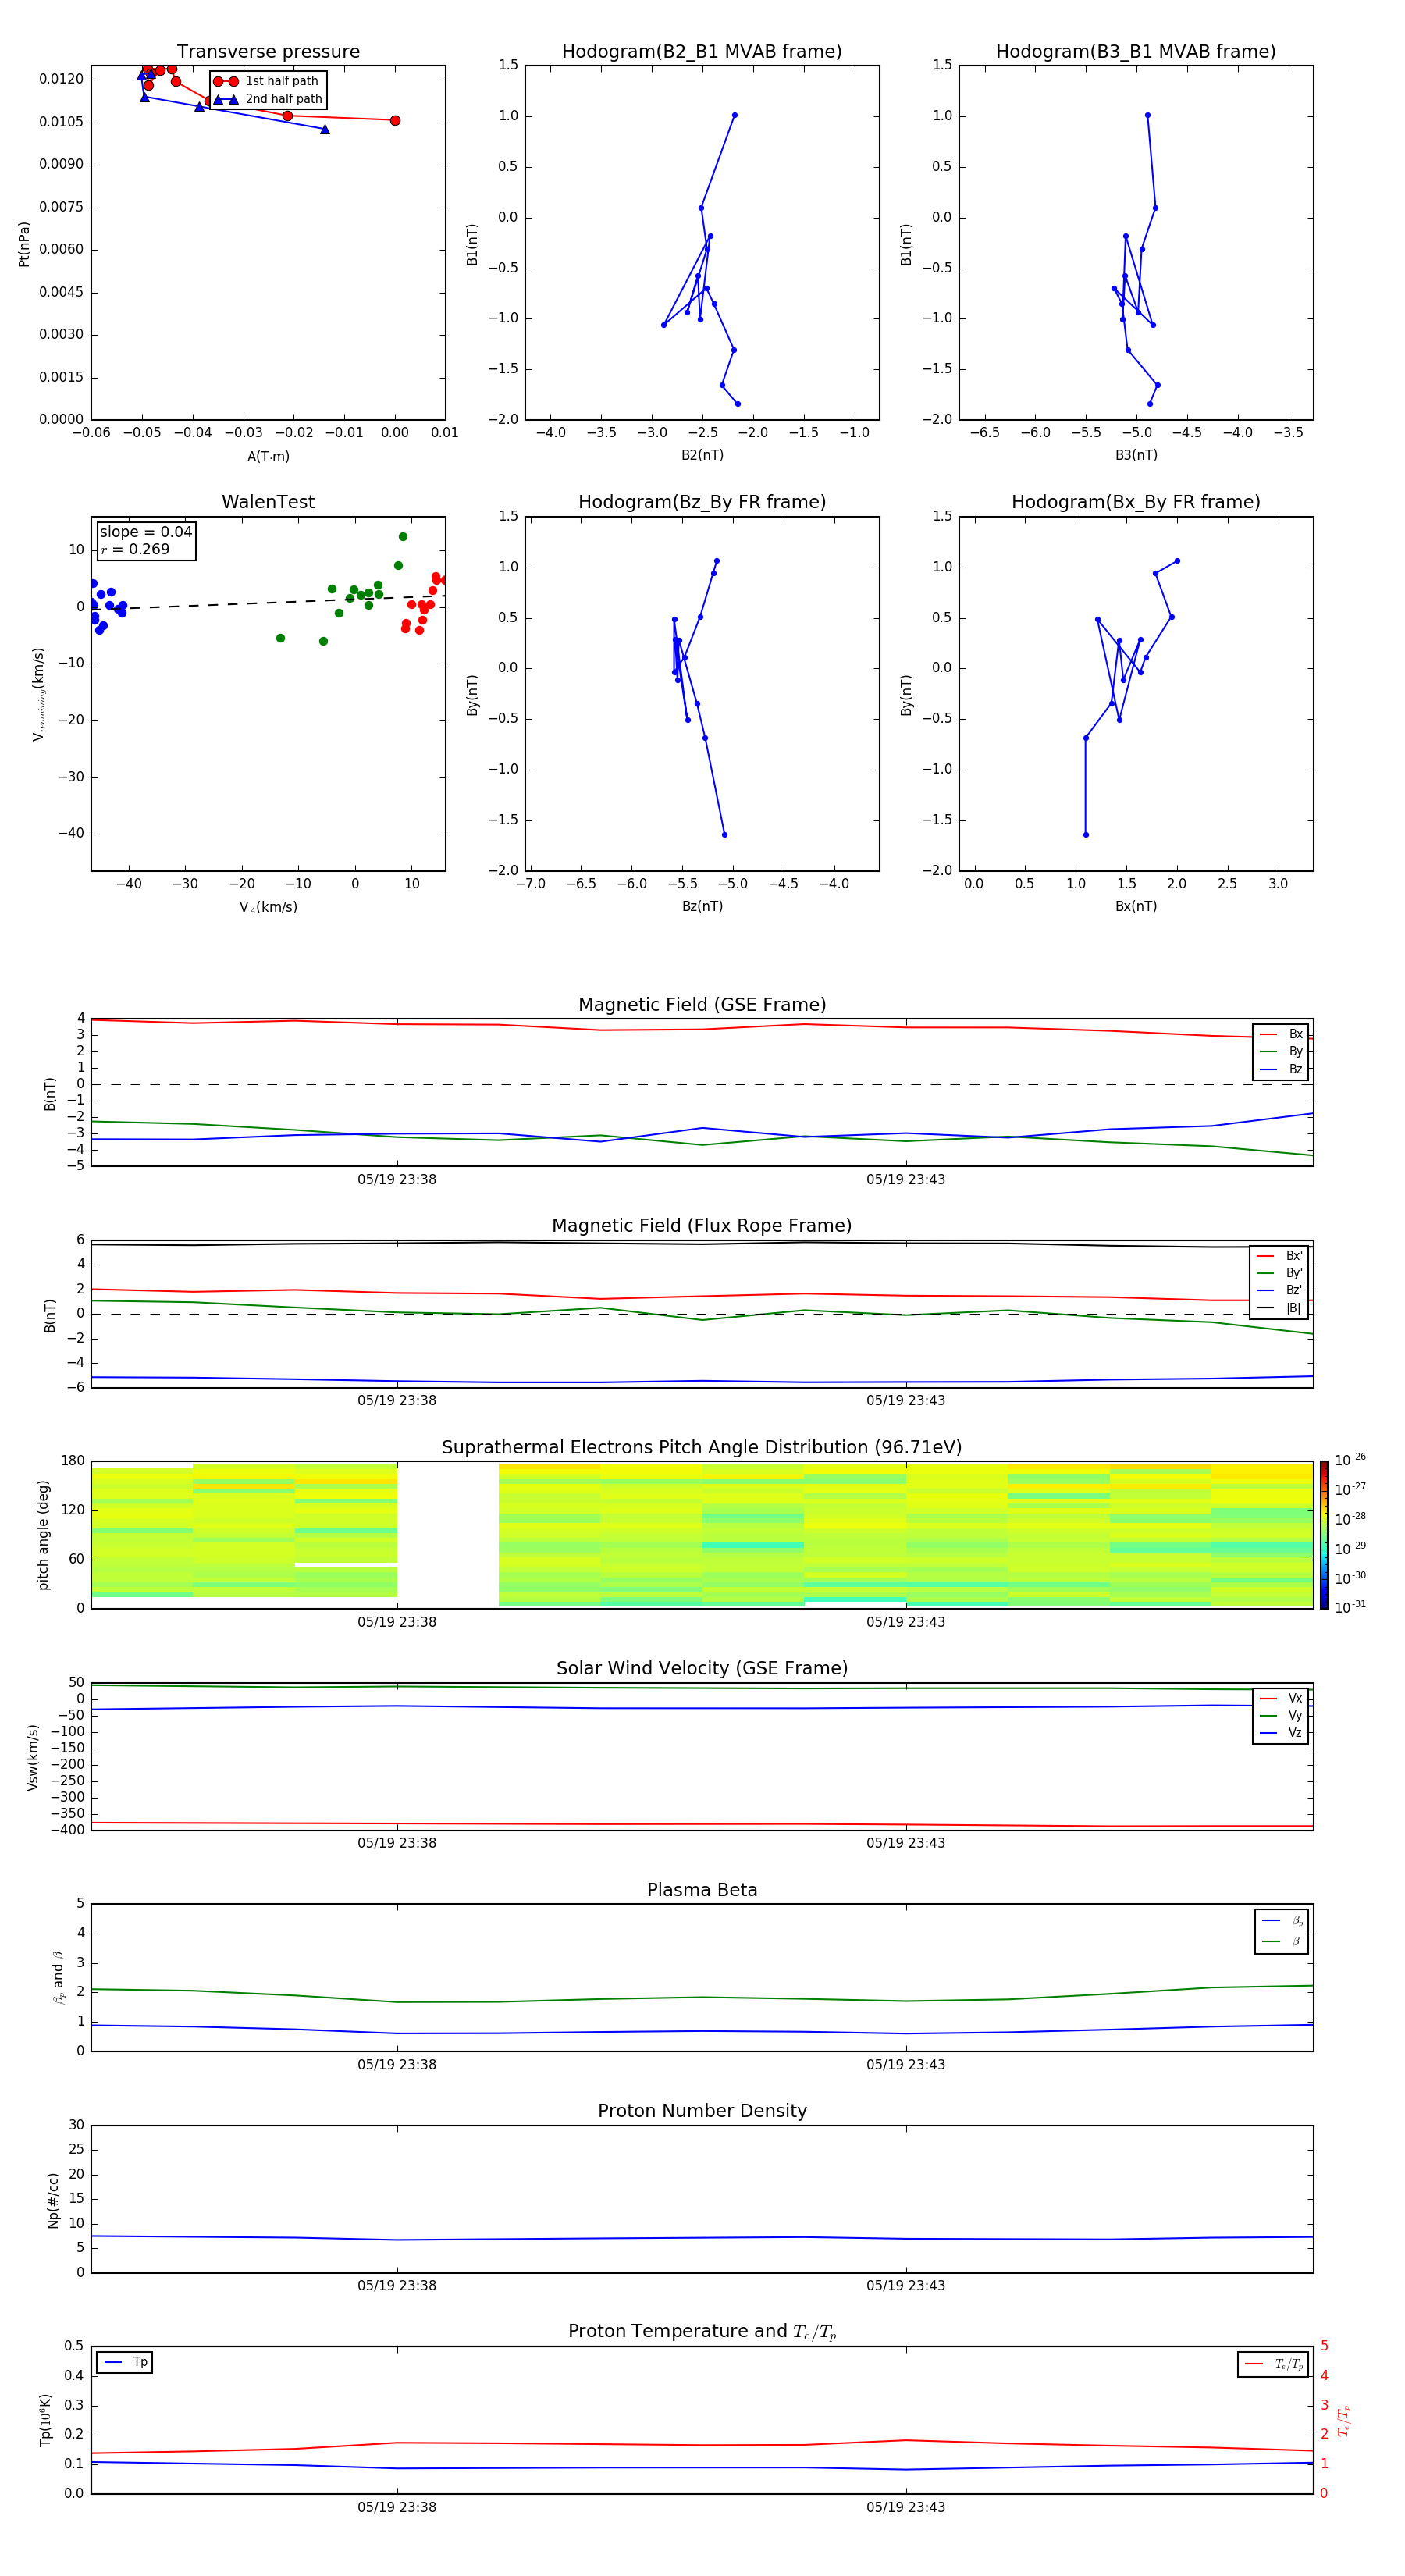Click the 'Plasma Beta' plot title
This screenshot has width=1405, height=2576.
pos(702,1890)
